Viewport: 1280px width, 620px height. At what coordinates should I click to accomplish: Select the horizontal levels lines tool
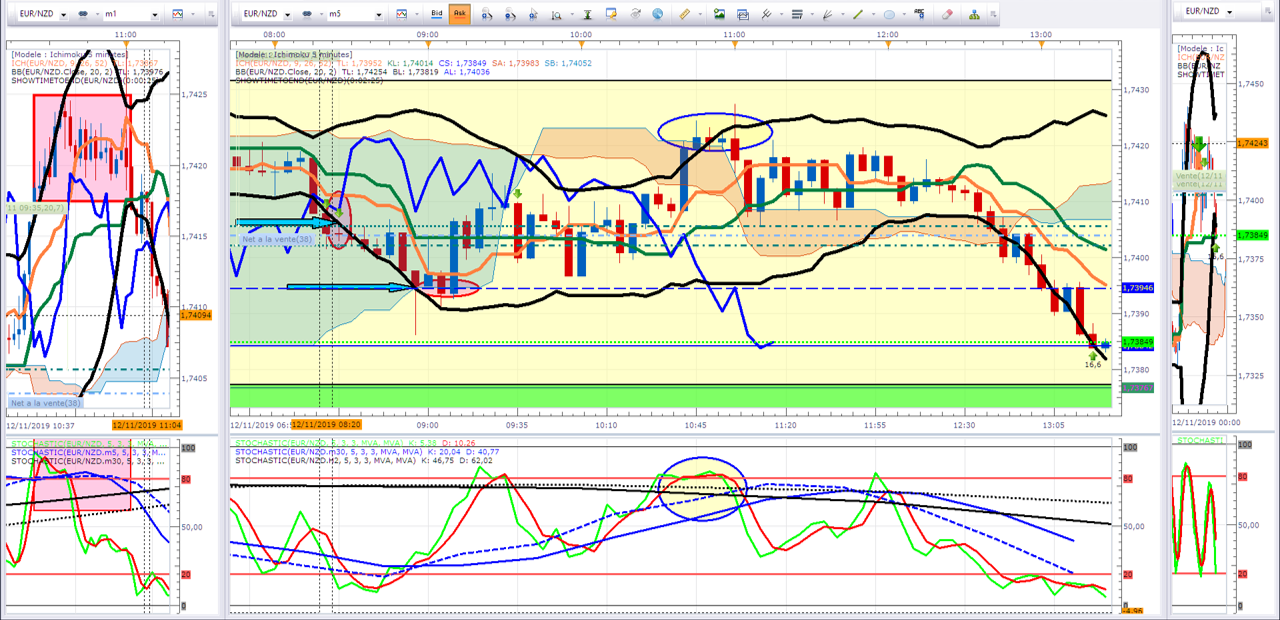[797, 14]
